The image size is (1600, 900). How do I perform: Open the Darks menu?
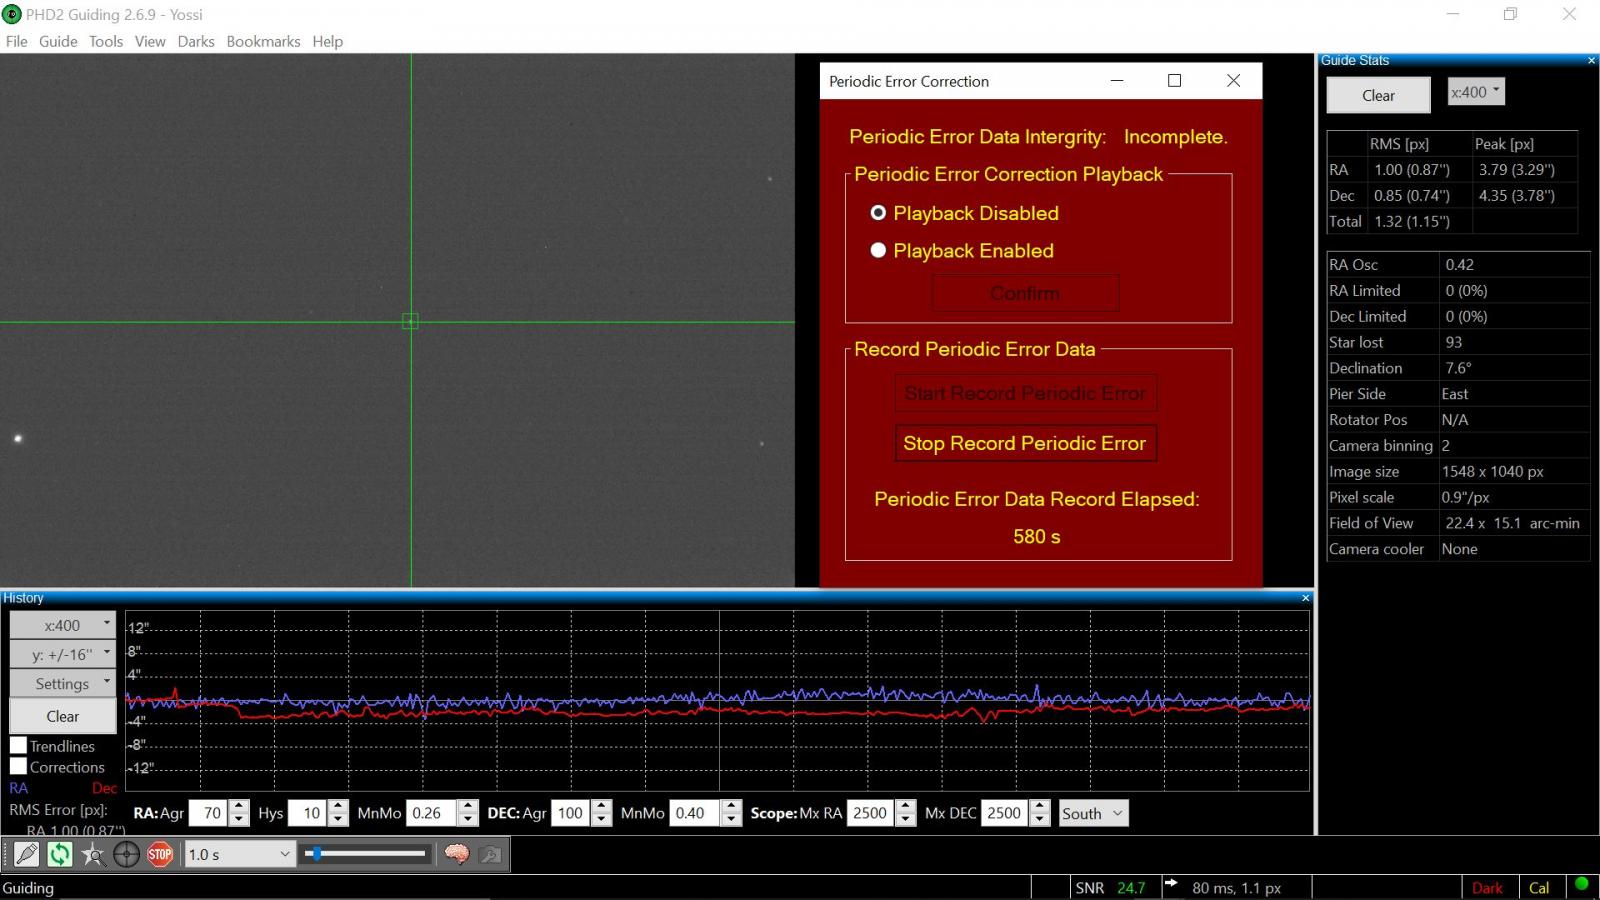[x=196, y=41]
